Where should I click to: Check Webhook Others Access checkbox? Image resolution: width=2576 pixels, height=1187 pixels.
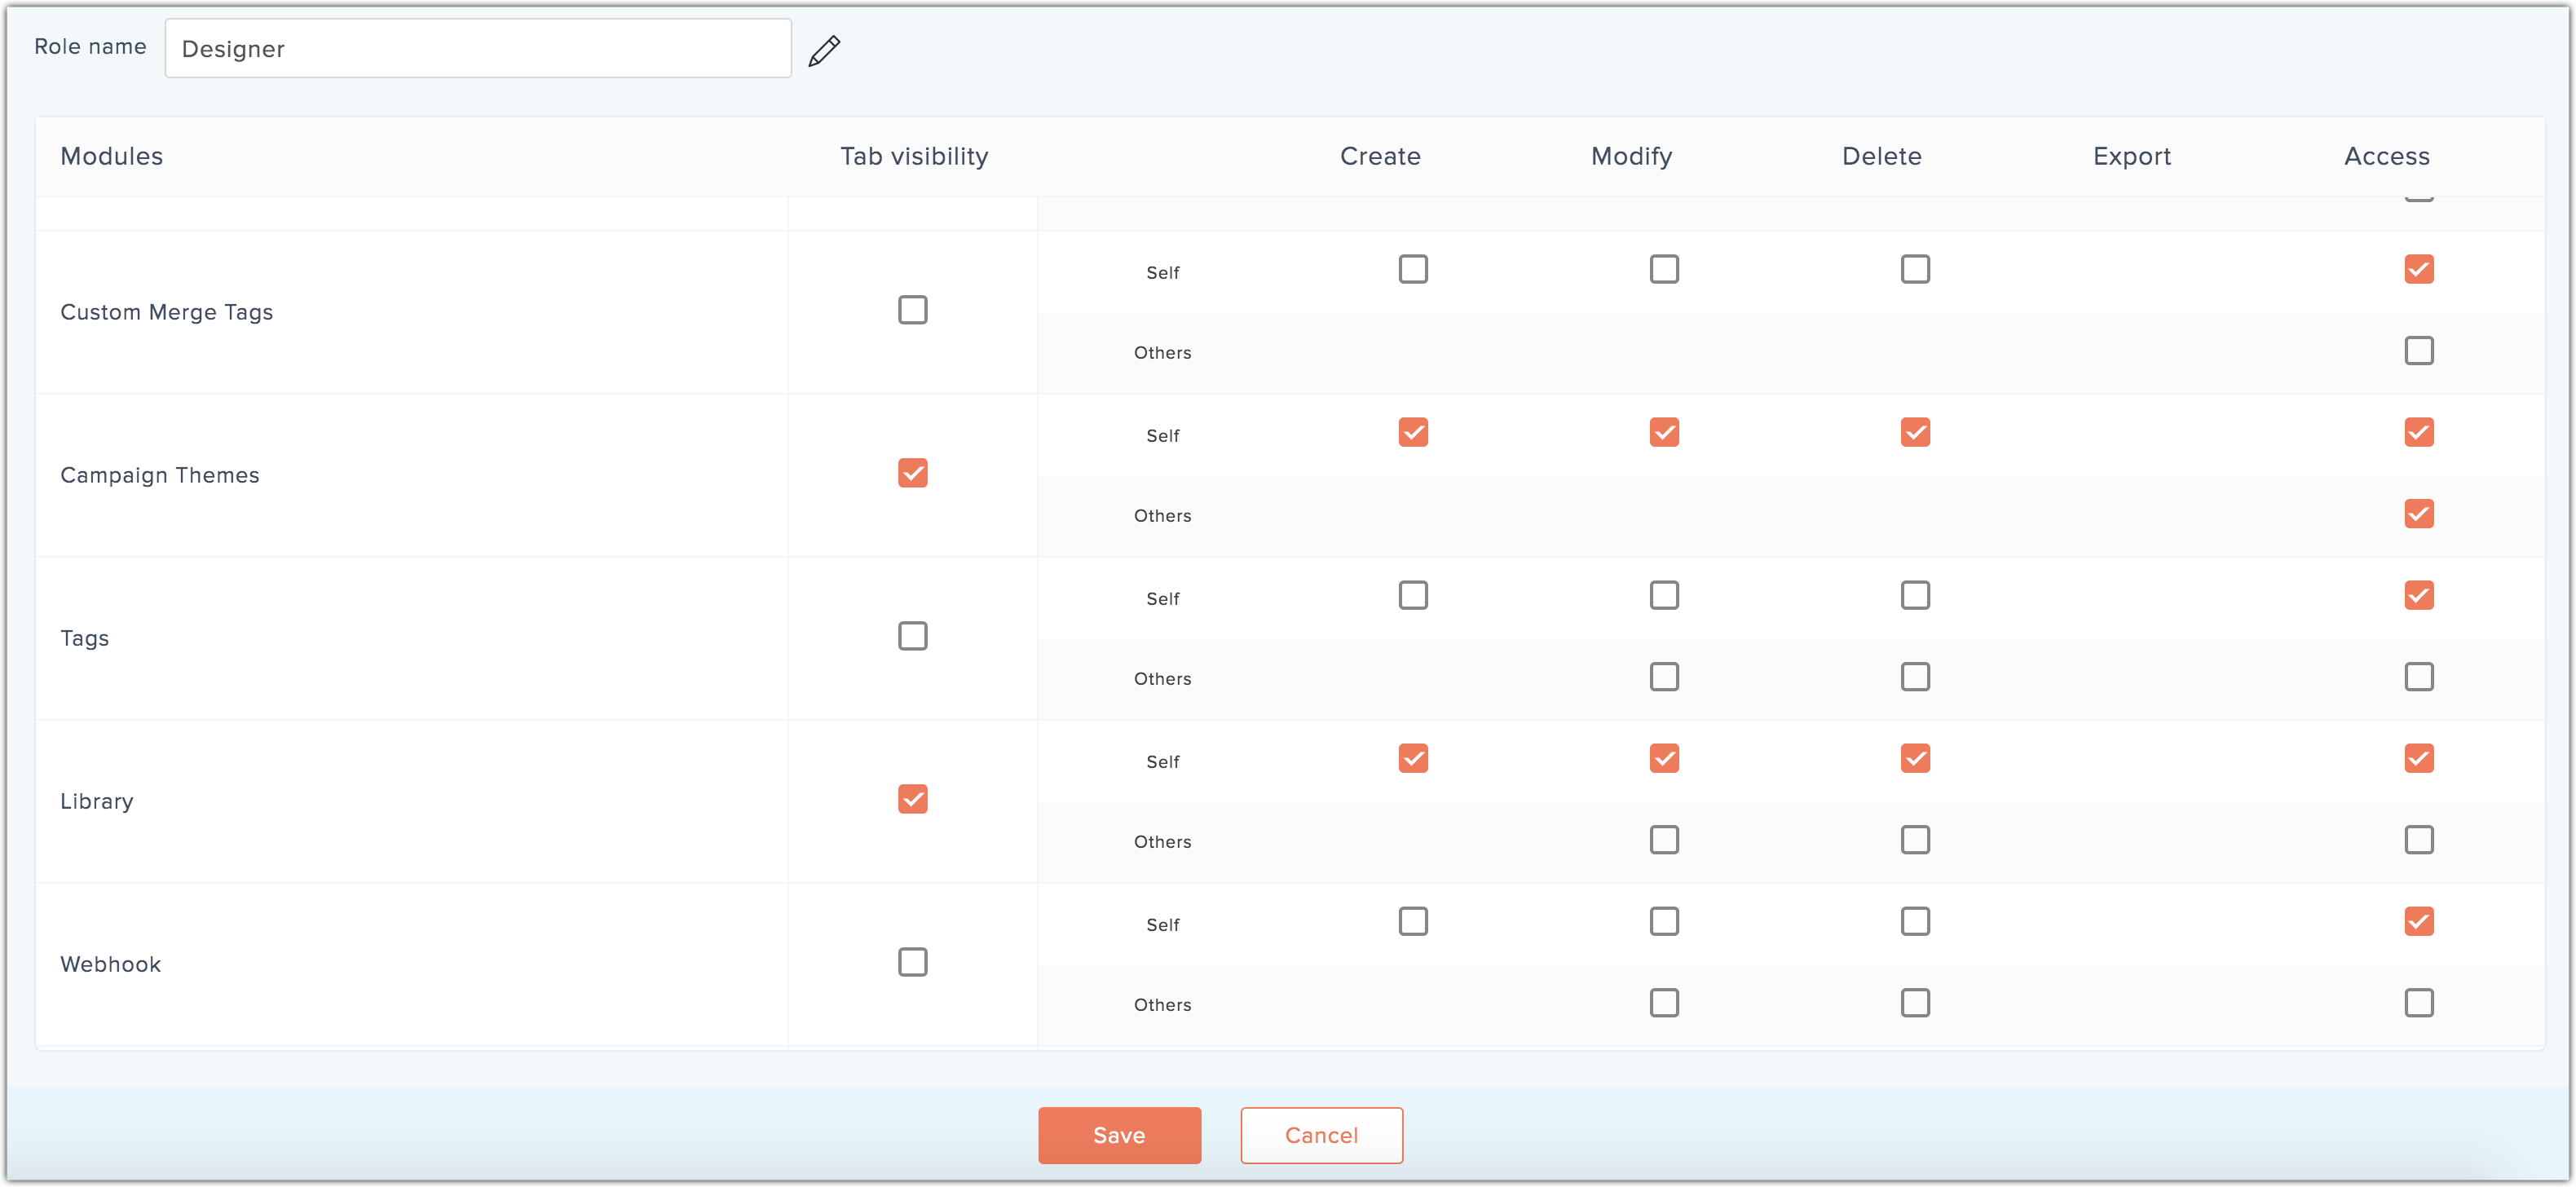pos(2418,1003)
